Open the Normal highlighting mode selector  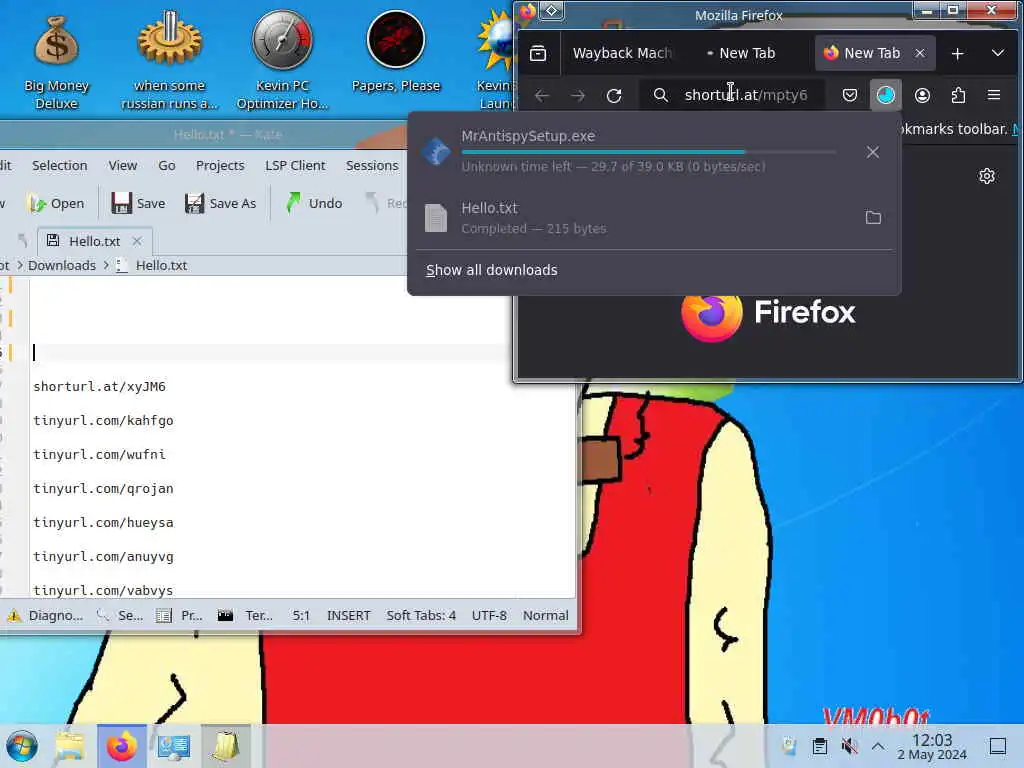545,615
